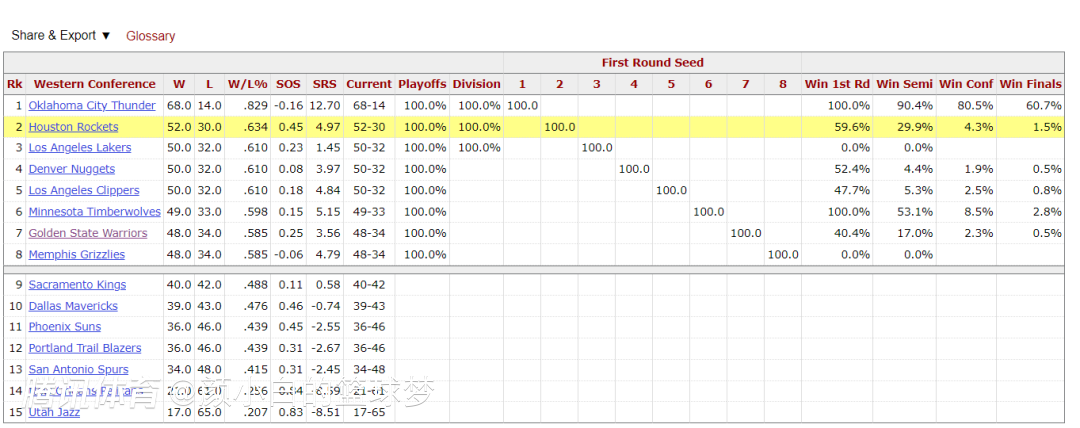Select Thunder's 60.7% Win Finals cell
Viewport: 1080px width, 428px height.
pos(1030,105)
